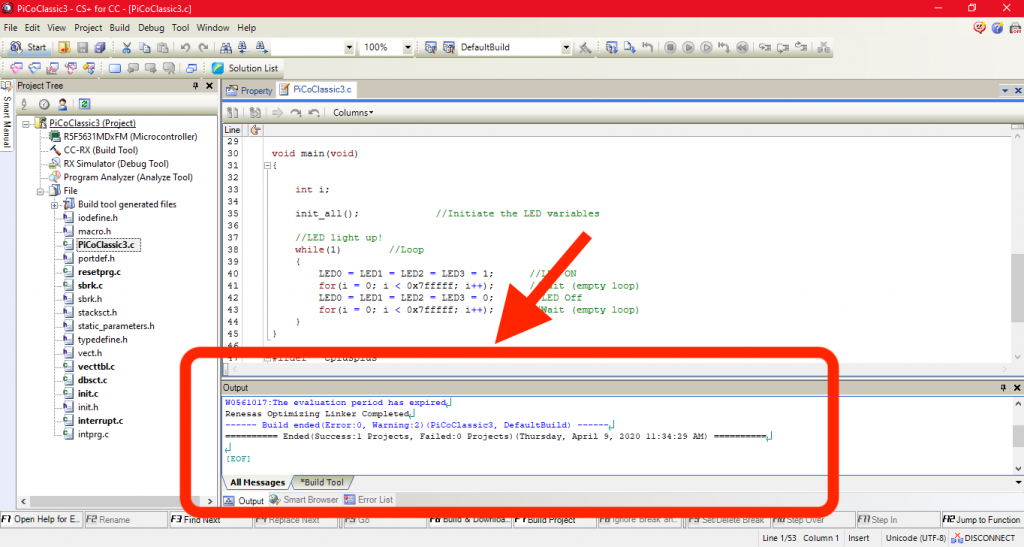The width and height of the screenshot is (1024, 547).
Task: Click the Find Previous binoculars icon
Action: pyautogui.click(x=243, y=47)
